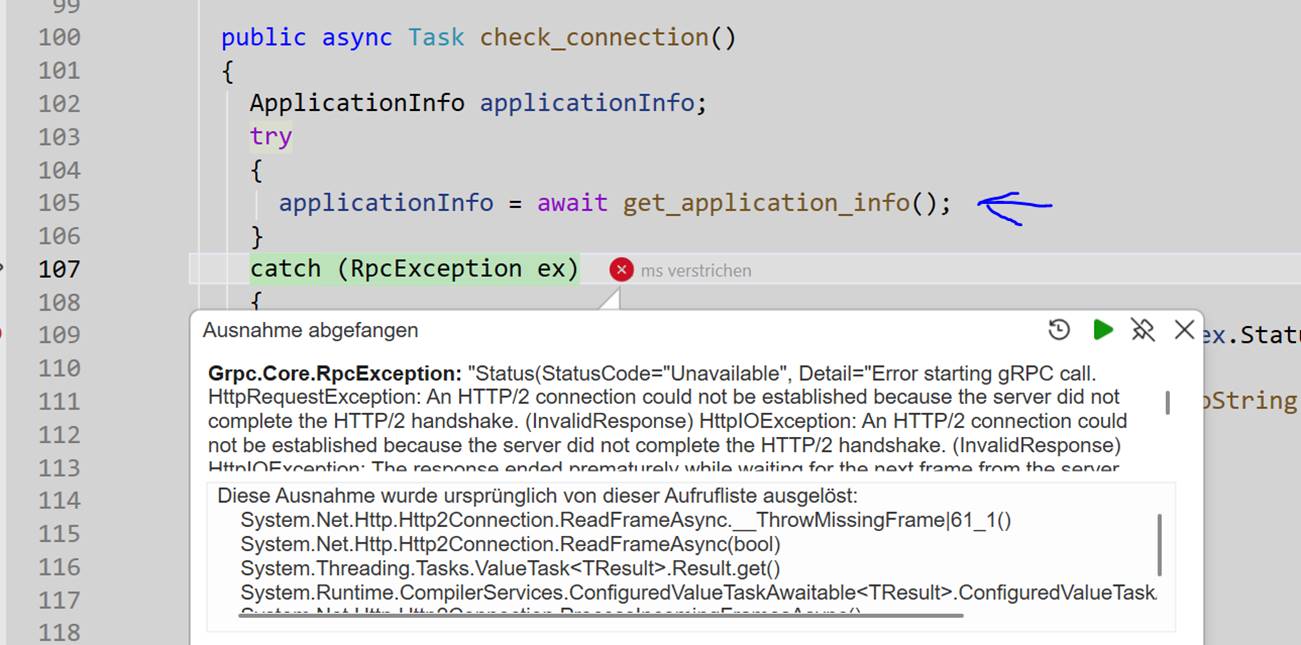Image resolution: width=1301 pixels, height=645 pixels.
Task: Click the call stack horizontal scrollbar
Action: [x=601, y=615]
